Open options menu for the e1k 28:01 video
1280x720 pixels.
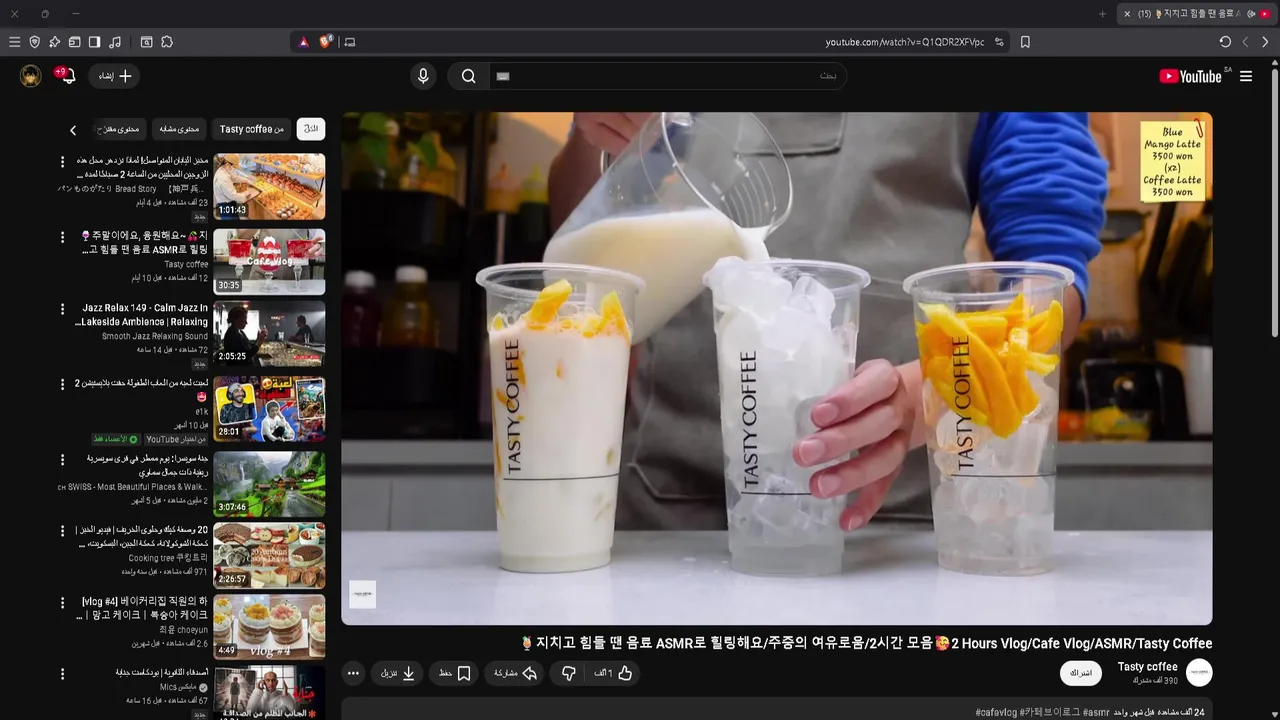click(x=62, y=385)
